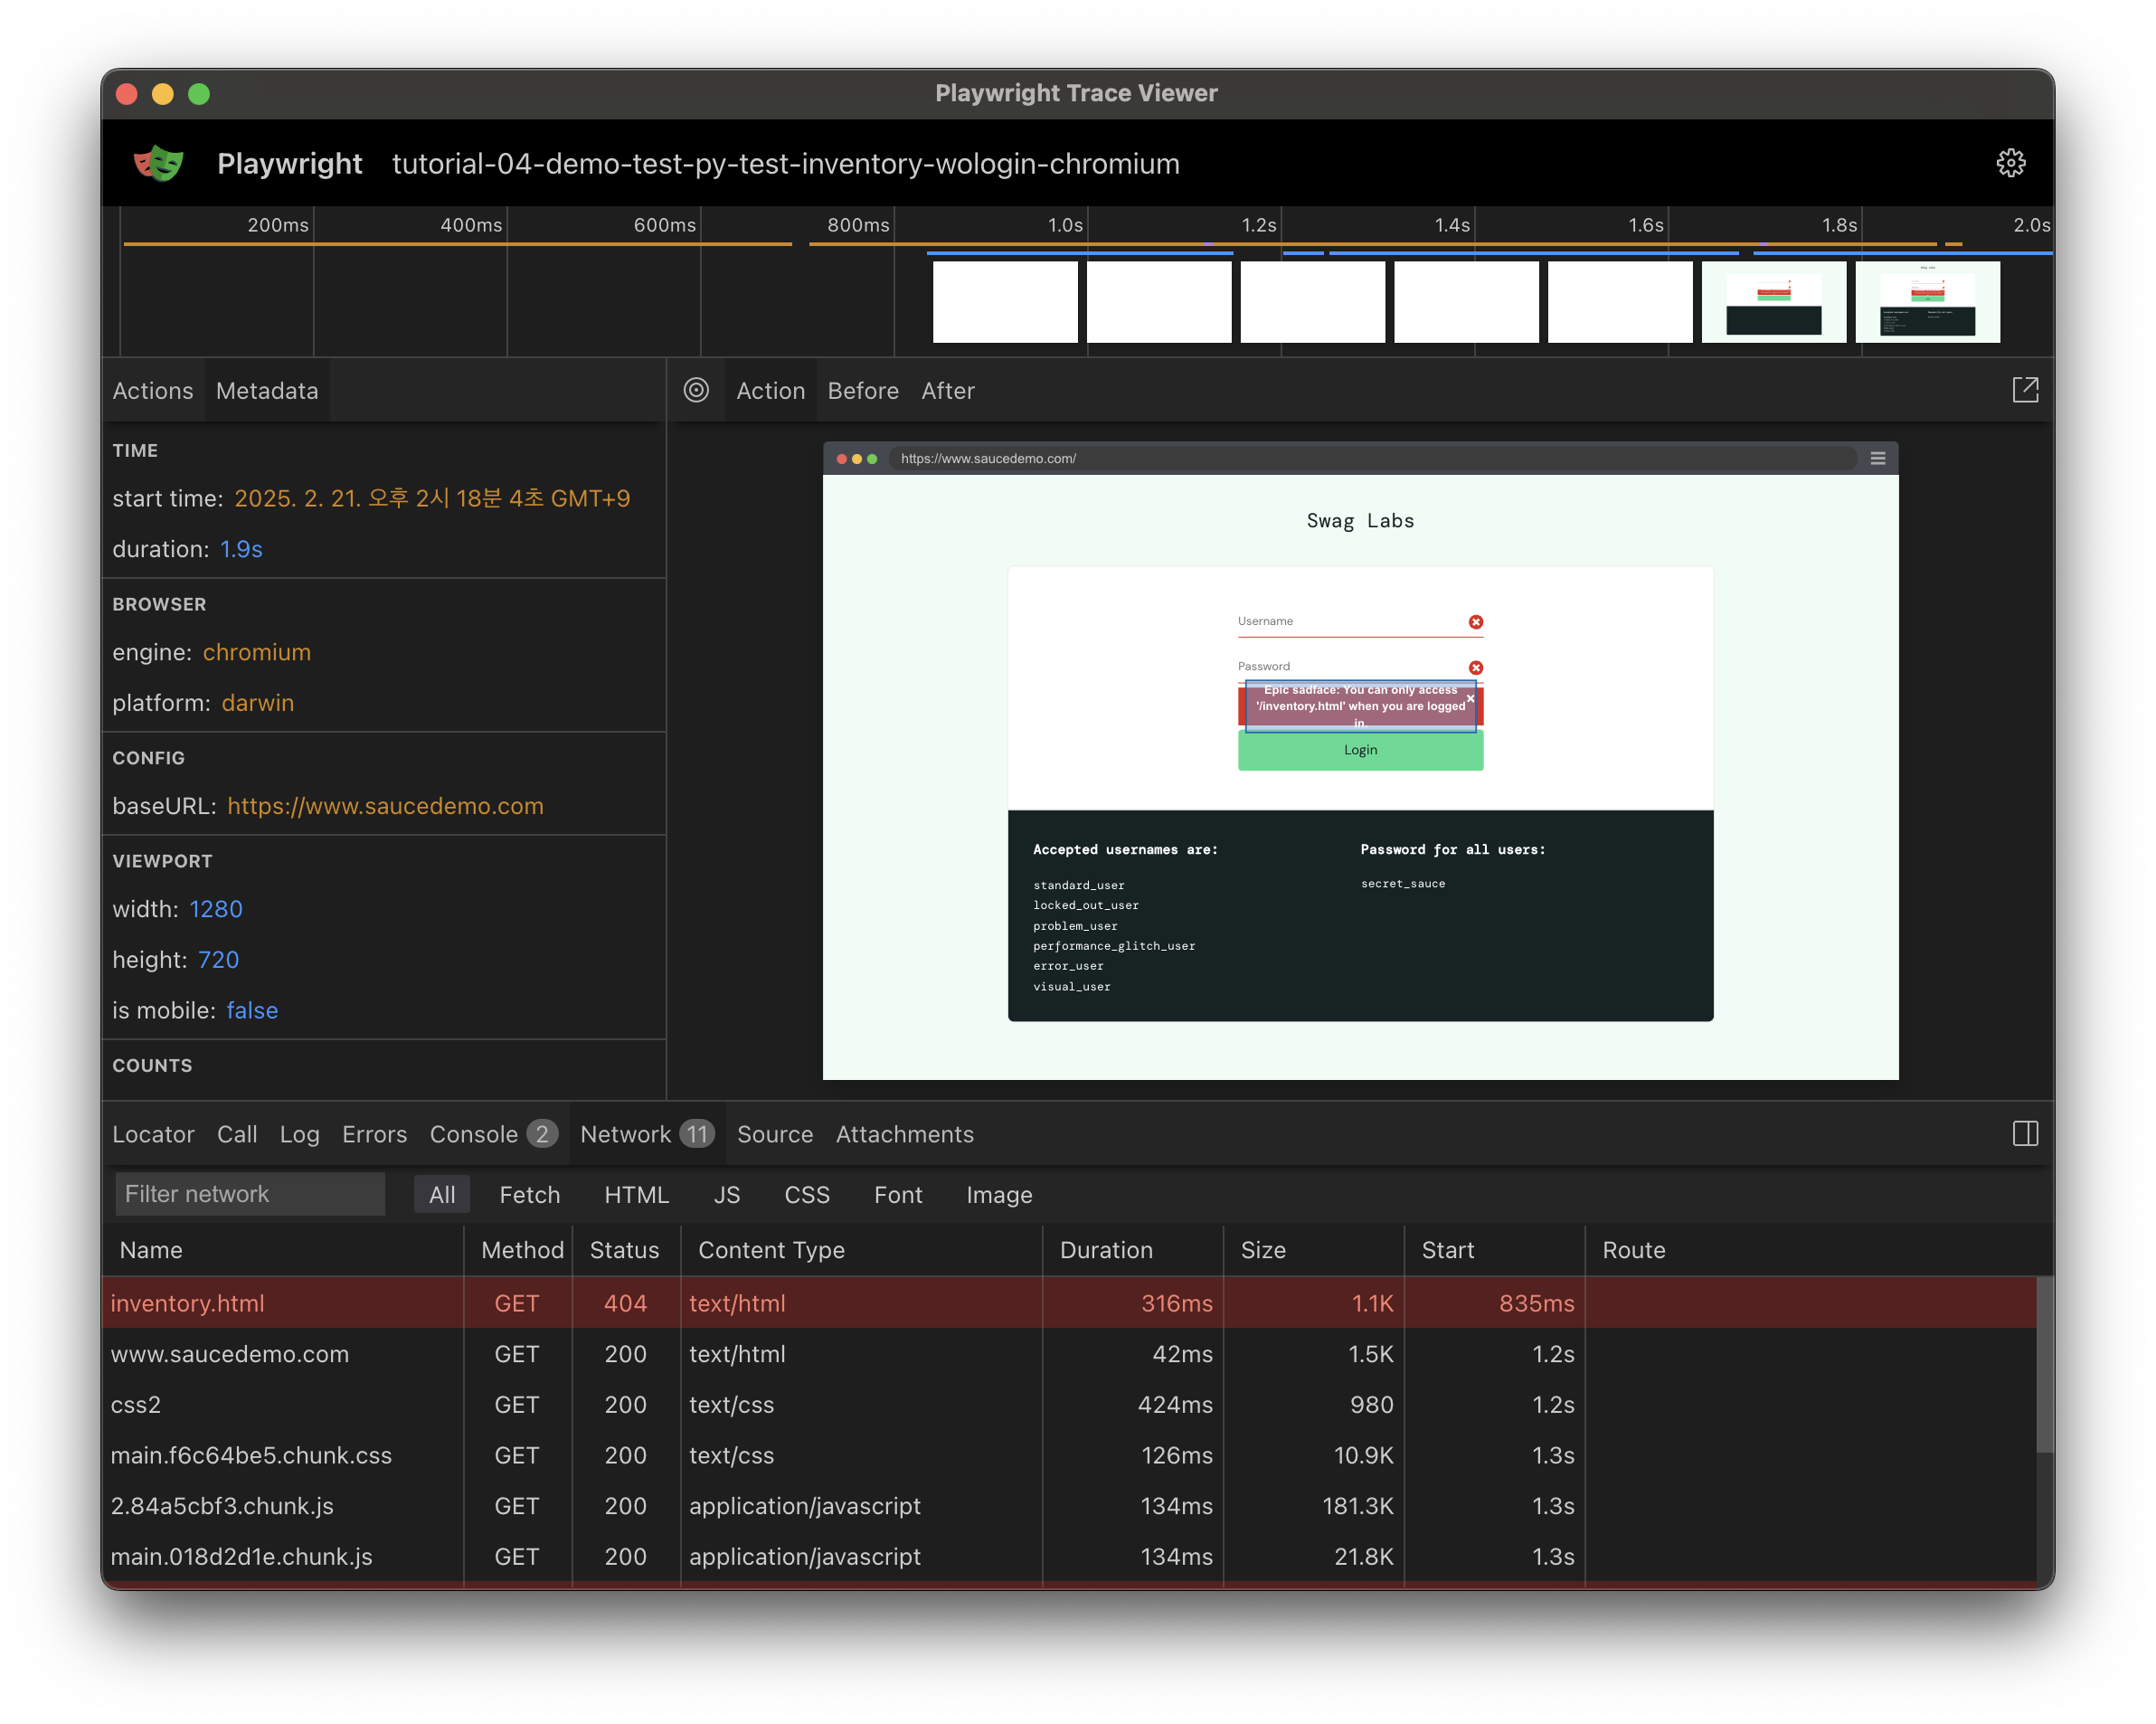
Task: Filter network requests by Fetch
Action: click(x=529, y=1194)
